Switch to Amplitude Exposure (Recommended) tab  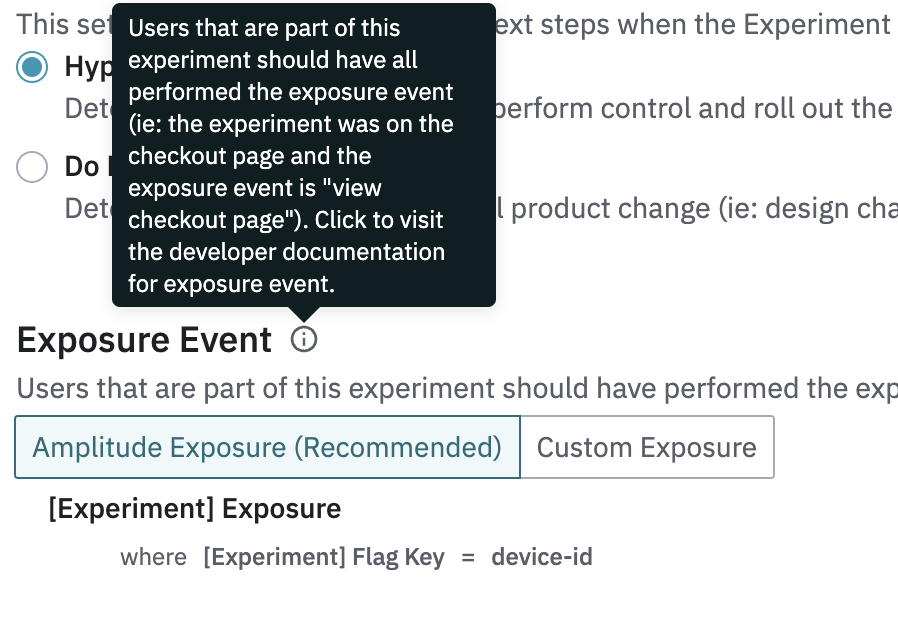click(267, 447)
